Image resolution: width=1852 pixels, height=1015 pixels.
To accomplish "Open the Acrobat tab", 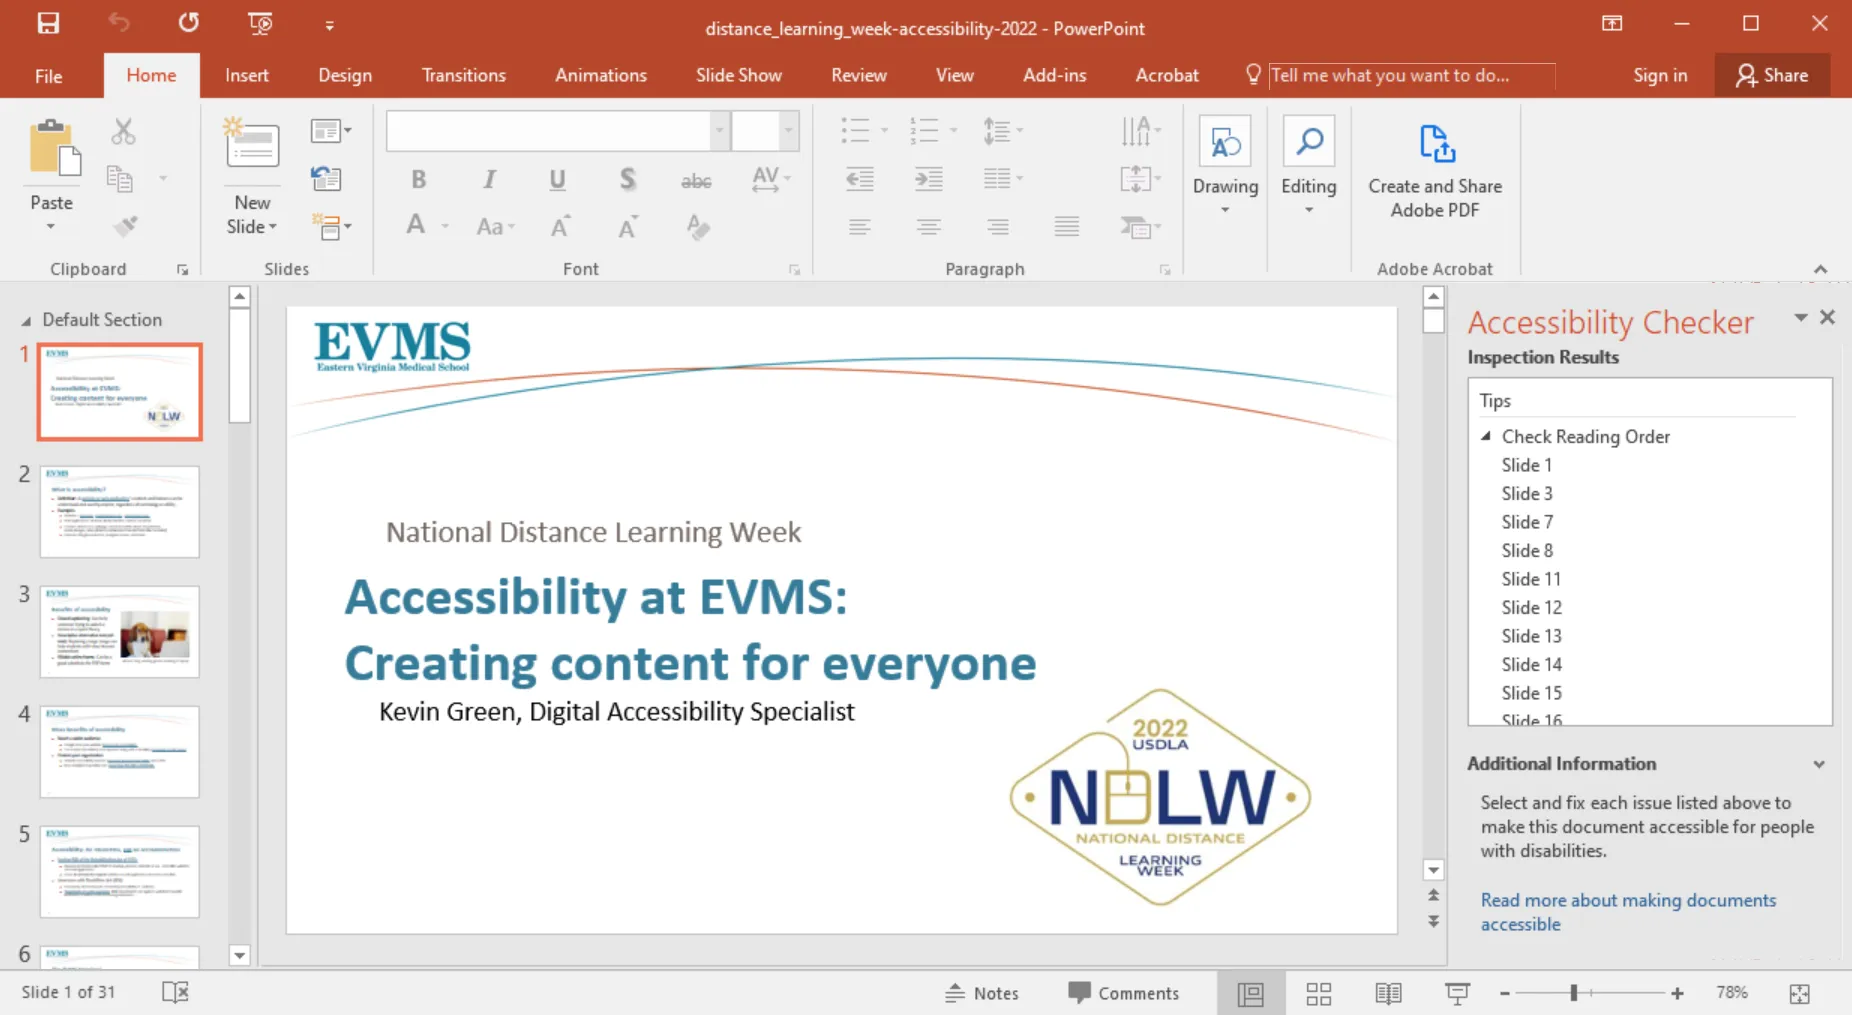I will pyautogui.click(x=1167, y=75).
